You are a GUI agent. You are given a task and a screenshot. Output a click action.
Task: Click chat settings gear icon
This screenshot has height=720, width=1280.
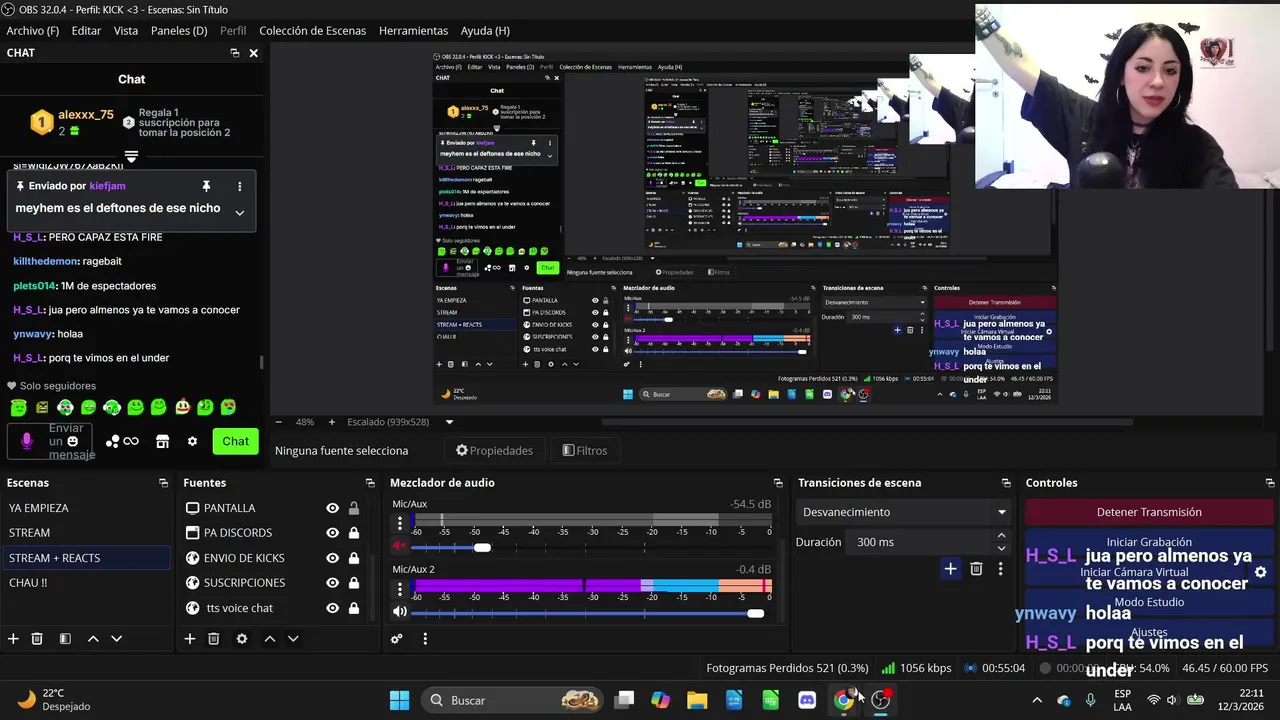coord(192,441)
